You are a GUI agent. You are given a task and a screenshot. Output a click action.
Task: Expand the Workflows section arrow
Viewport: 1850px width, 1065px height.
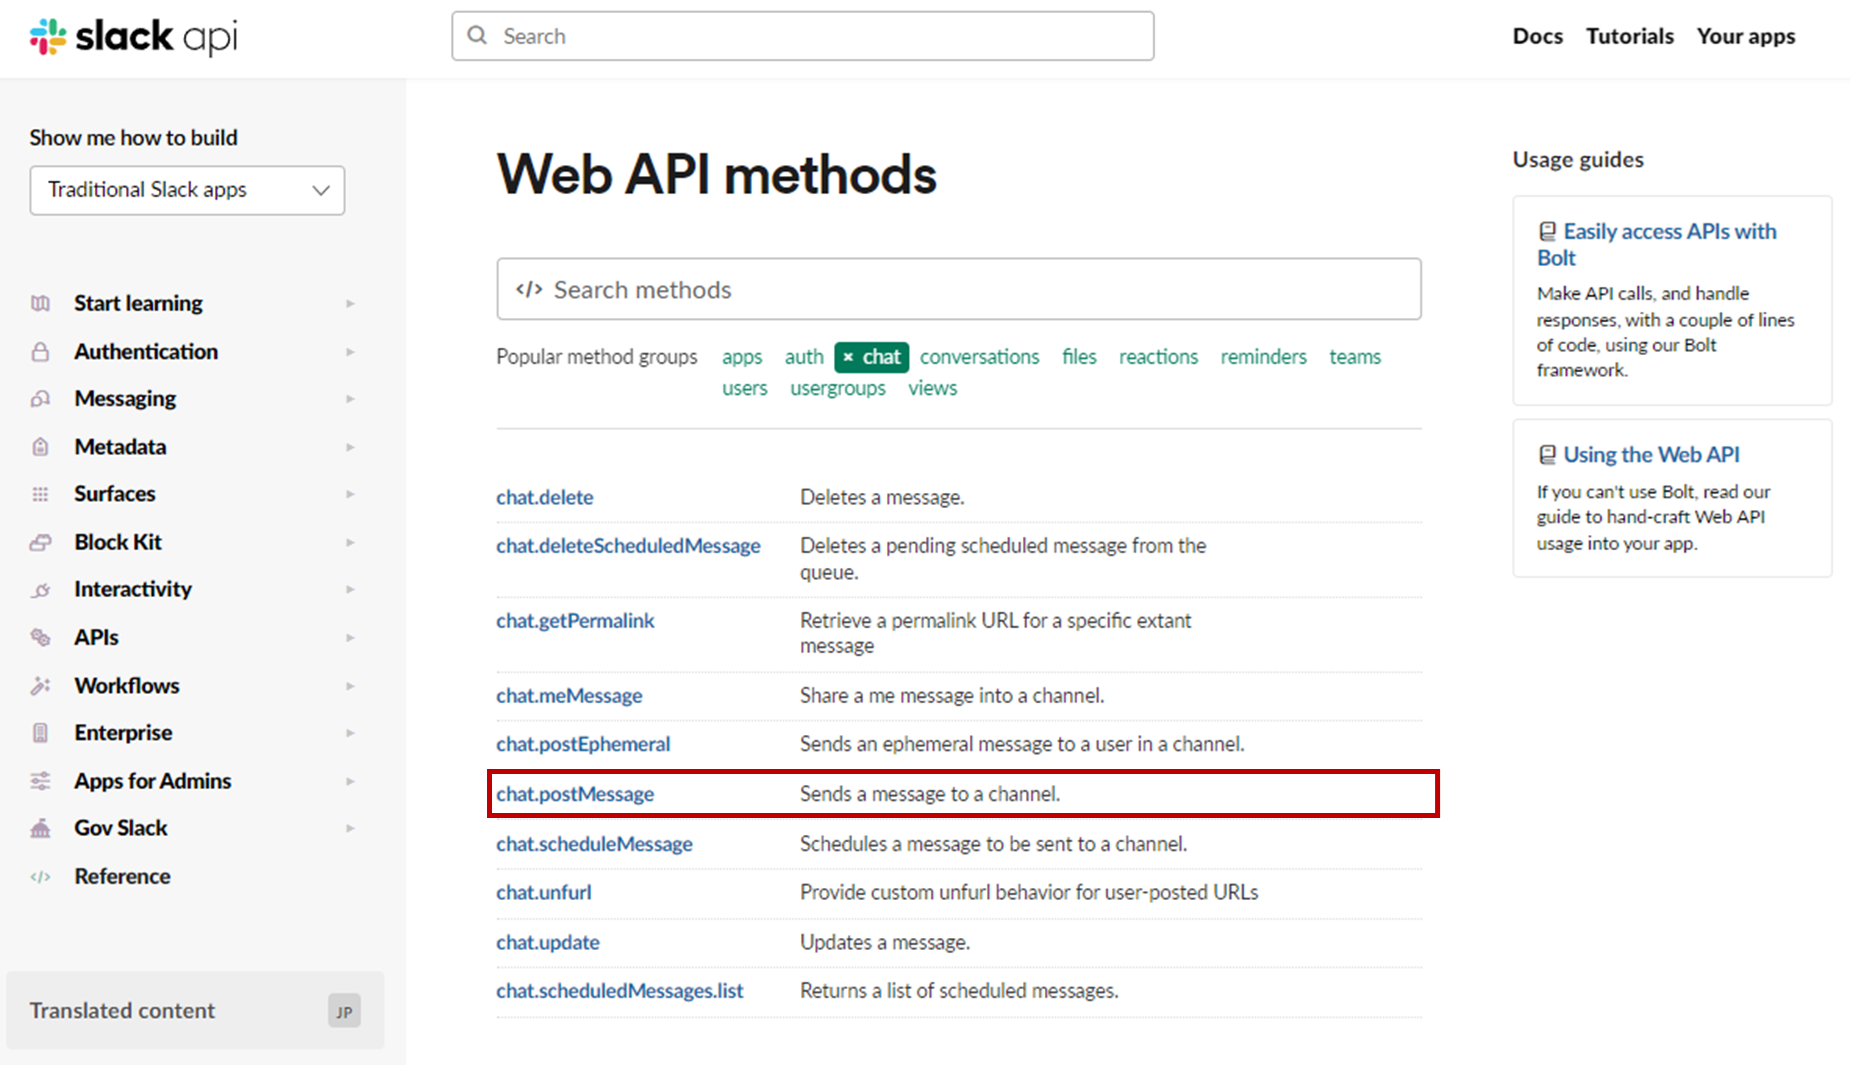click(x=350, y=685)
